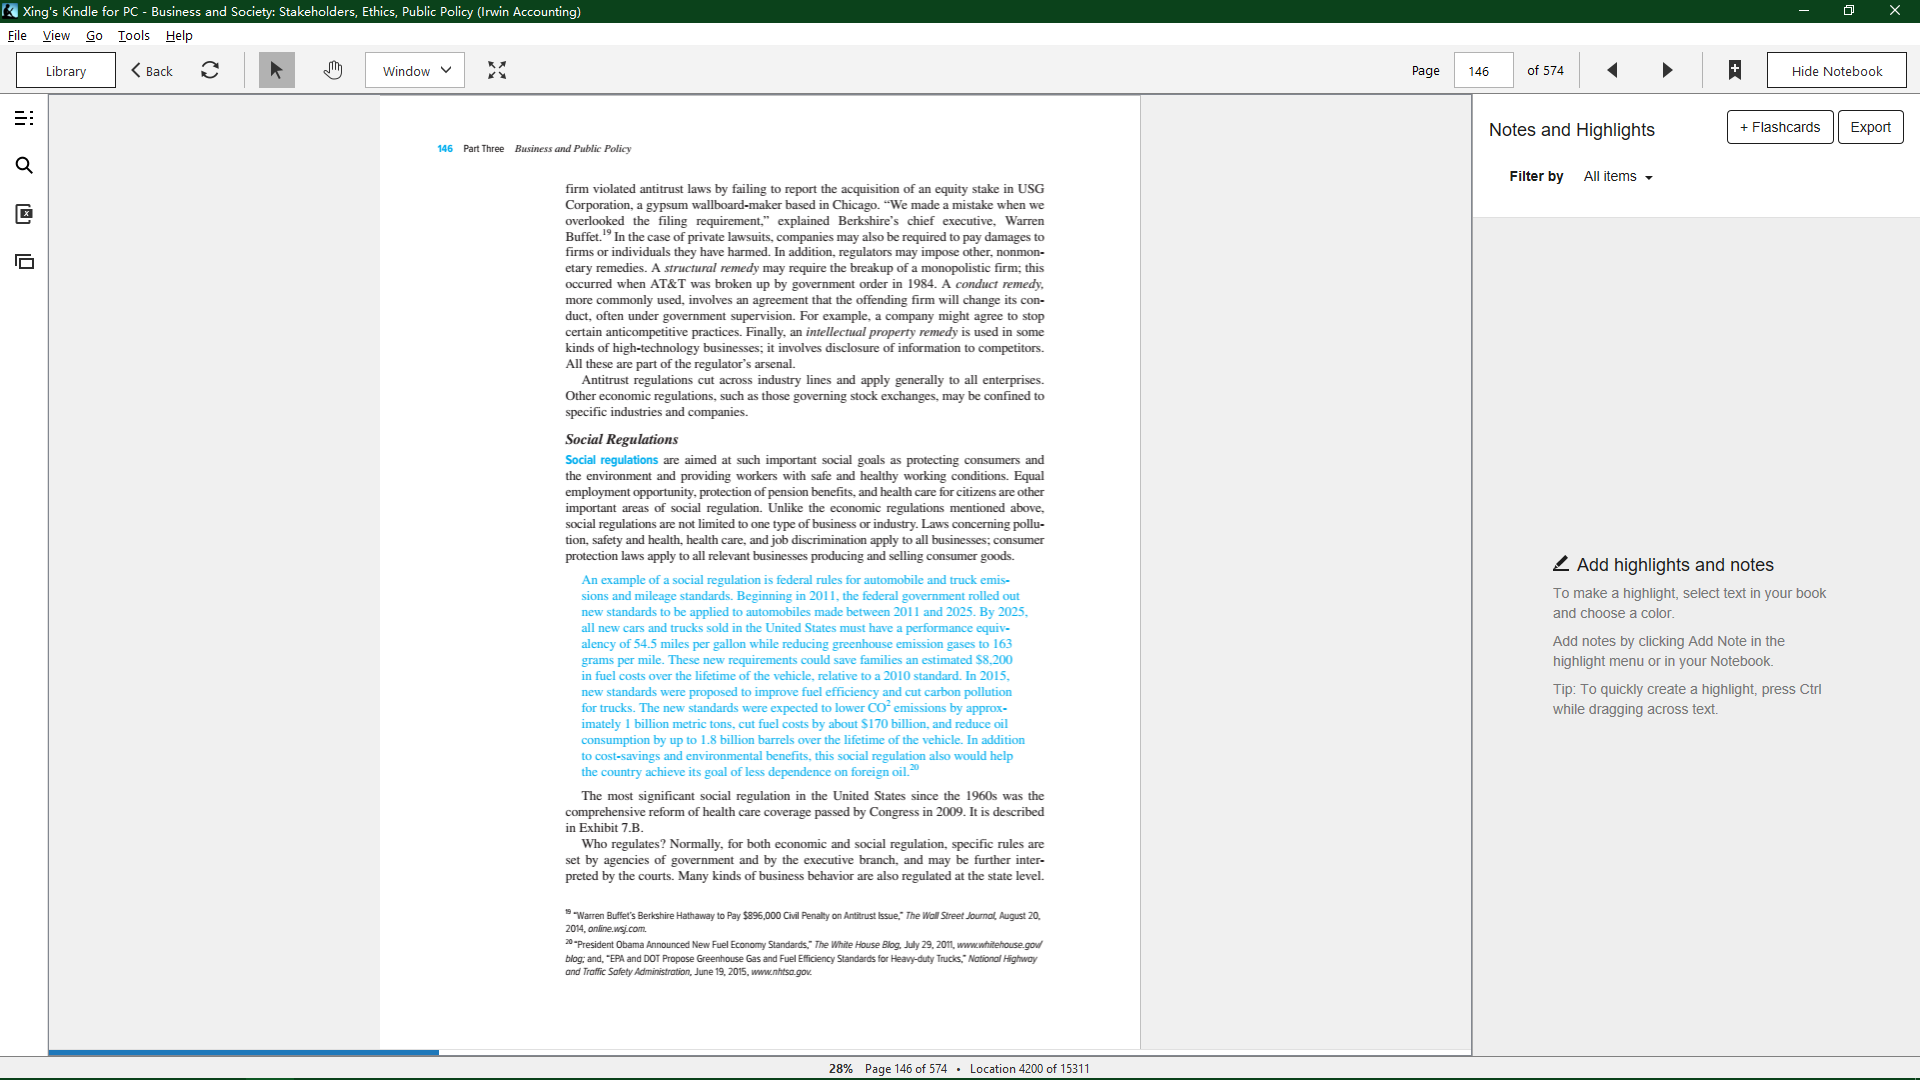Go Back to previous location
Image resolution: width=1920 pixels, height=1080 pixels.
[x=152, y=70]
